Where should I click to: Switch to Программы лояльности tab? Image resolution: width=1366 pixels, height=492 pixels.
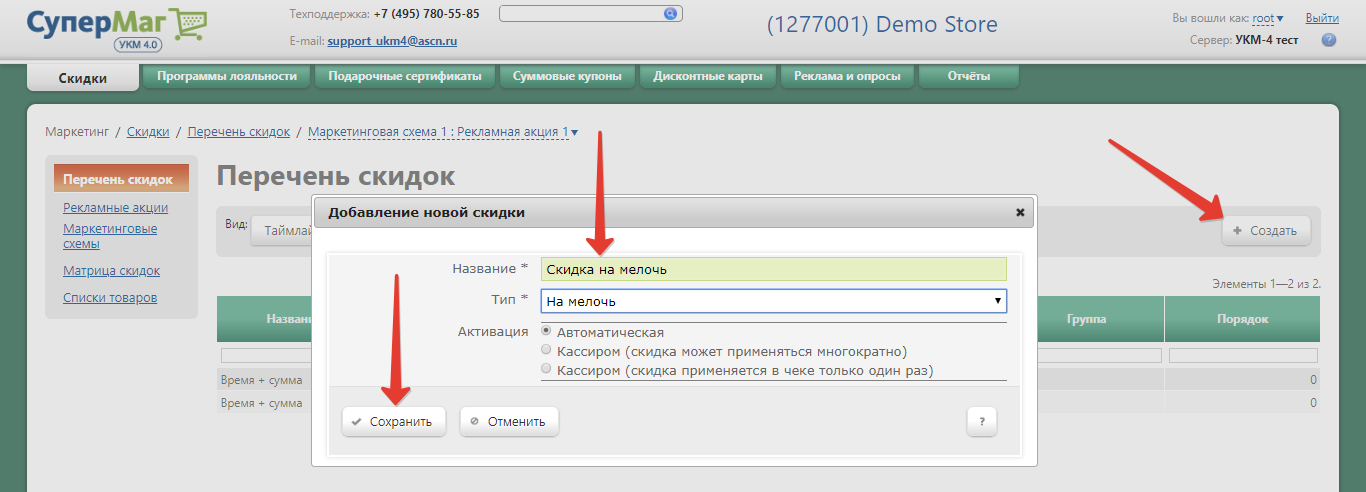[227, 76]
